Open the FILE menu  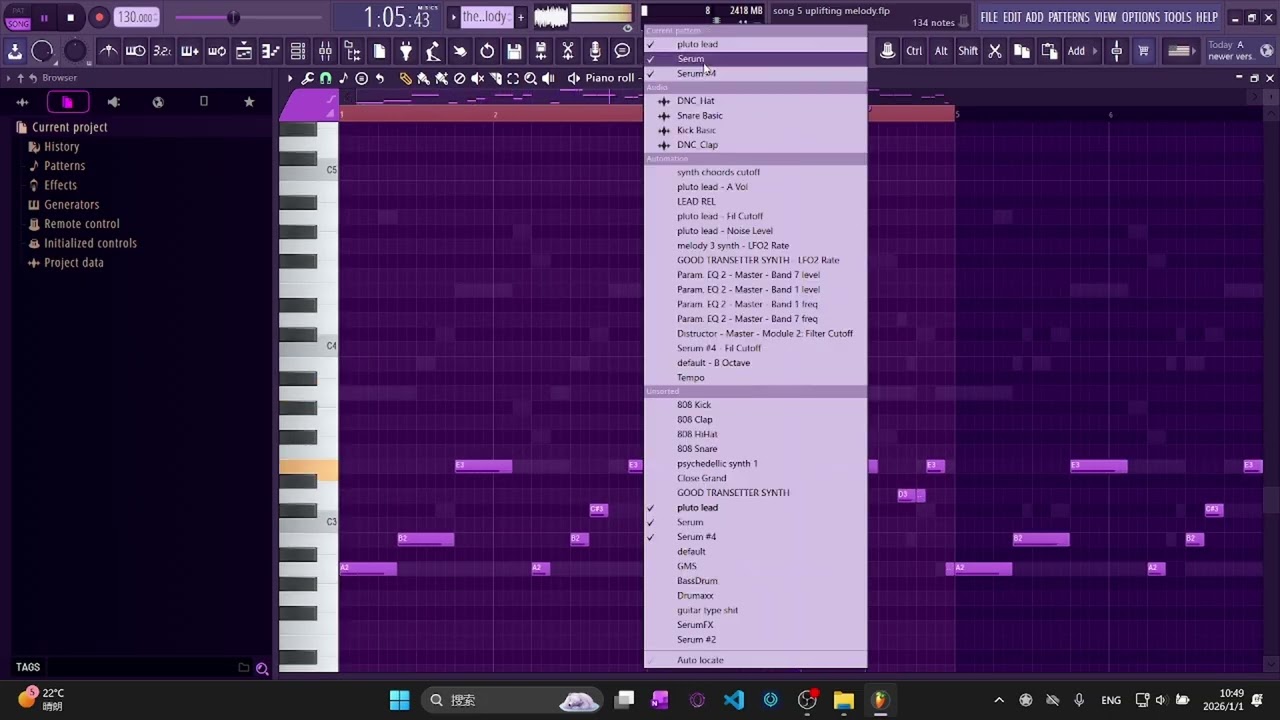(x=989, y=18)
